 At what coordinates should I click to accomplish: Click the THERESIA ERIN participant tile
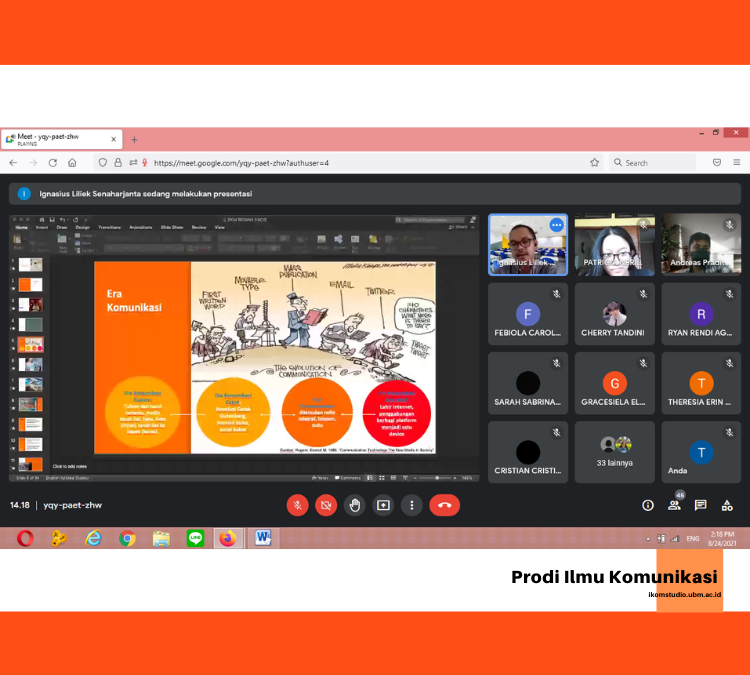(x=701, y=383)
